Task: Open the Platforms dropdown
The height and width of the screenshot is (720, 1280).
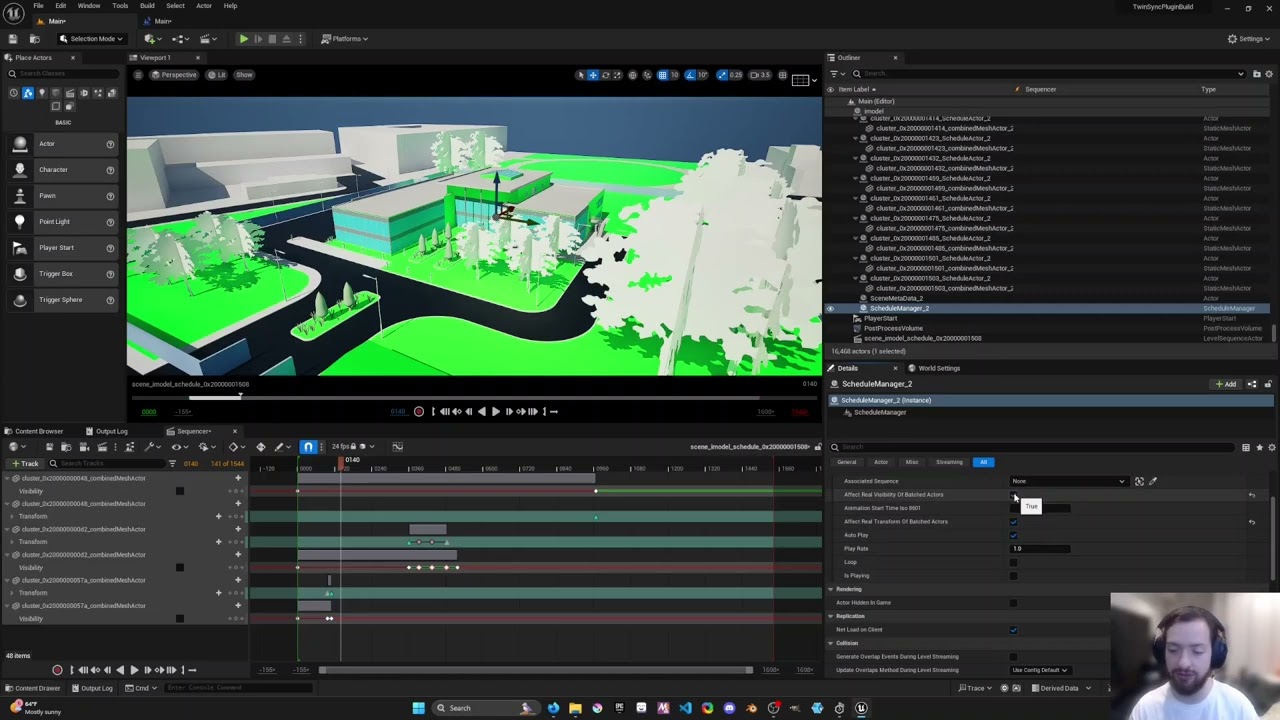Action: 345,39
